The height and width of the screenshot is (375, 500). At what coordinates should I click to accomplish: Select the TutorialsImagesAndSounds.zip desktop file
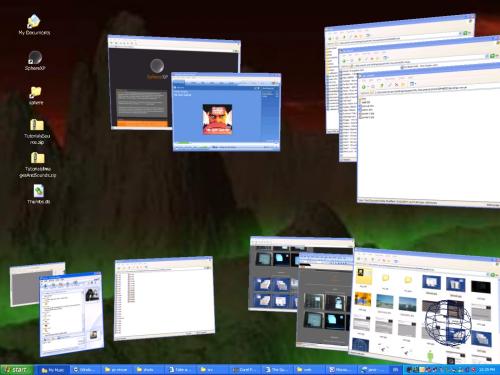(x=38, y=165)
